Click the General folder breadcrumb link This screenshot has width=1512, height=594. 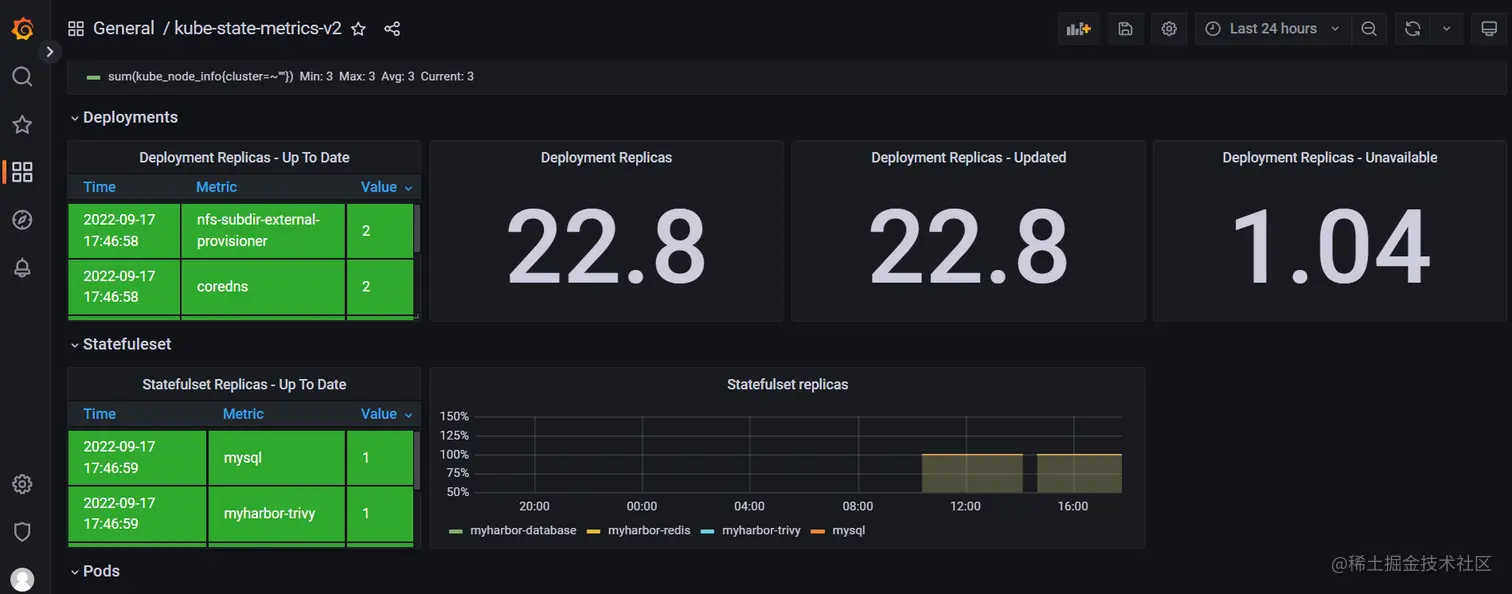pos(124,29)
